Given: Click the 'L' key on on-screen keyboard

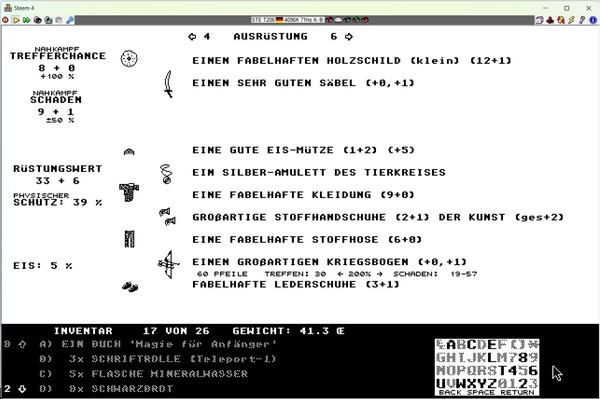Looking at the screenshot, I should pos(492,358).
